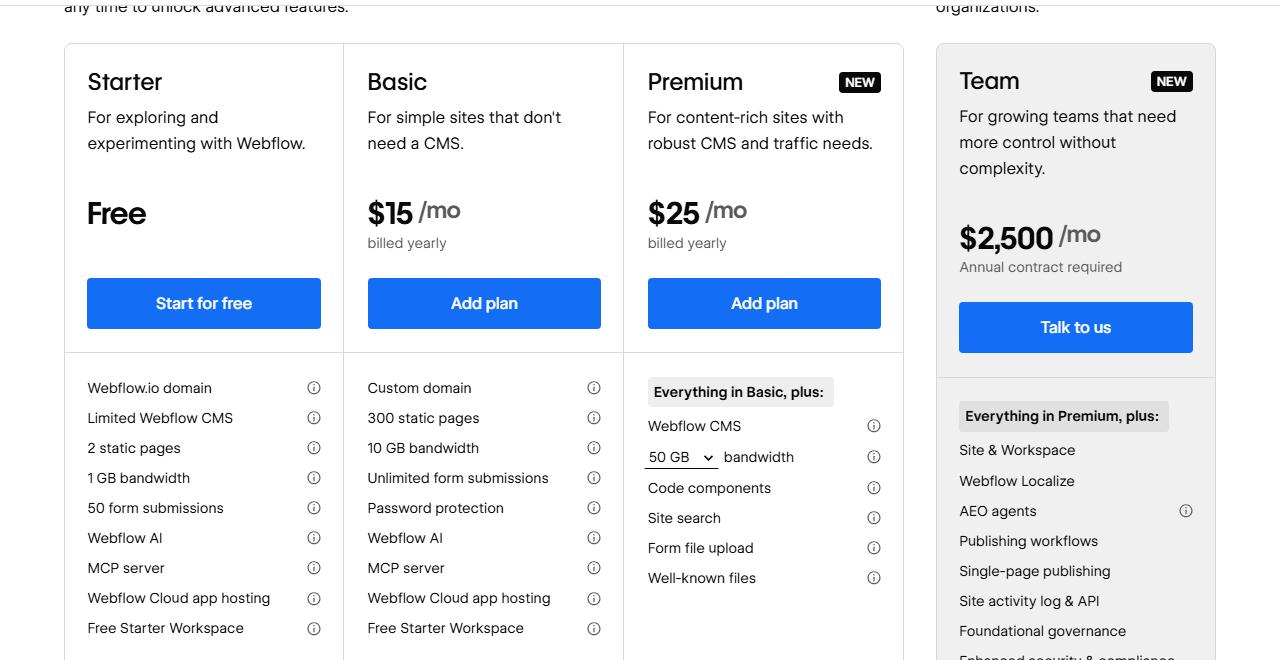Click "Everything in Premium, plus:" label
This screenshot has height=660, width=1280.
tap(1063, 416)
